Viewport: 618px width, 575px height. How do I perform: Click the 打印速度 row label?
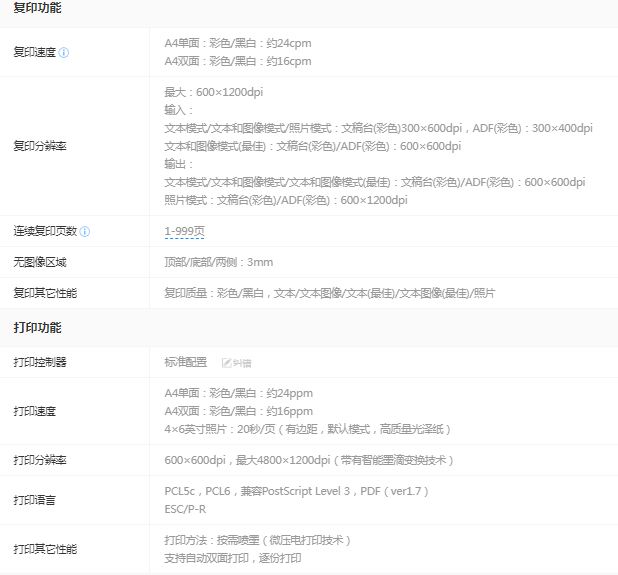34,411
